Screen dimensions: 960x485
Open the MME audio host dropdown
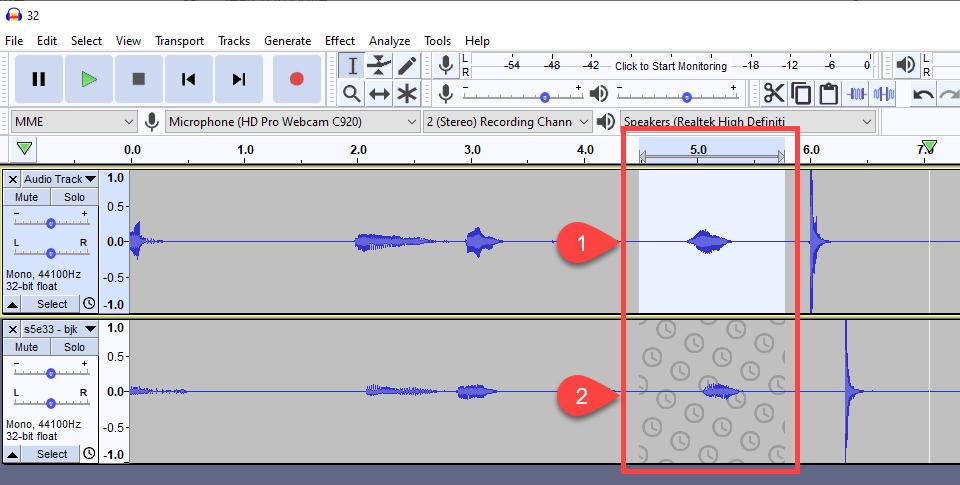click(72, 122)
